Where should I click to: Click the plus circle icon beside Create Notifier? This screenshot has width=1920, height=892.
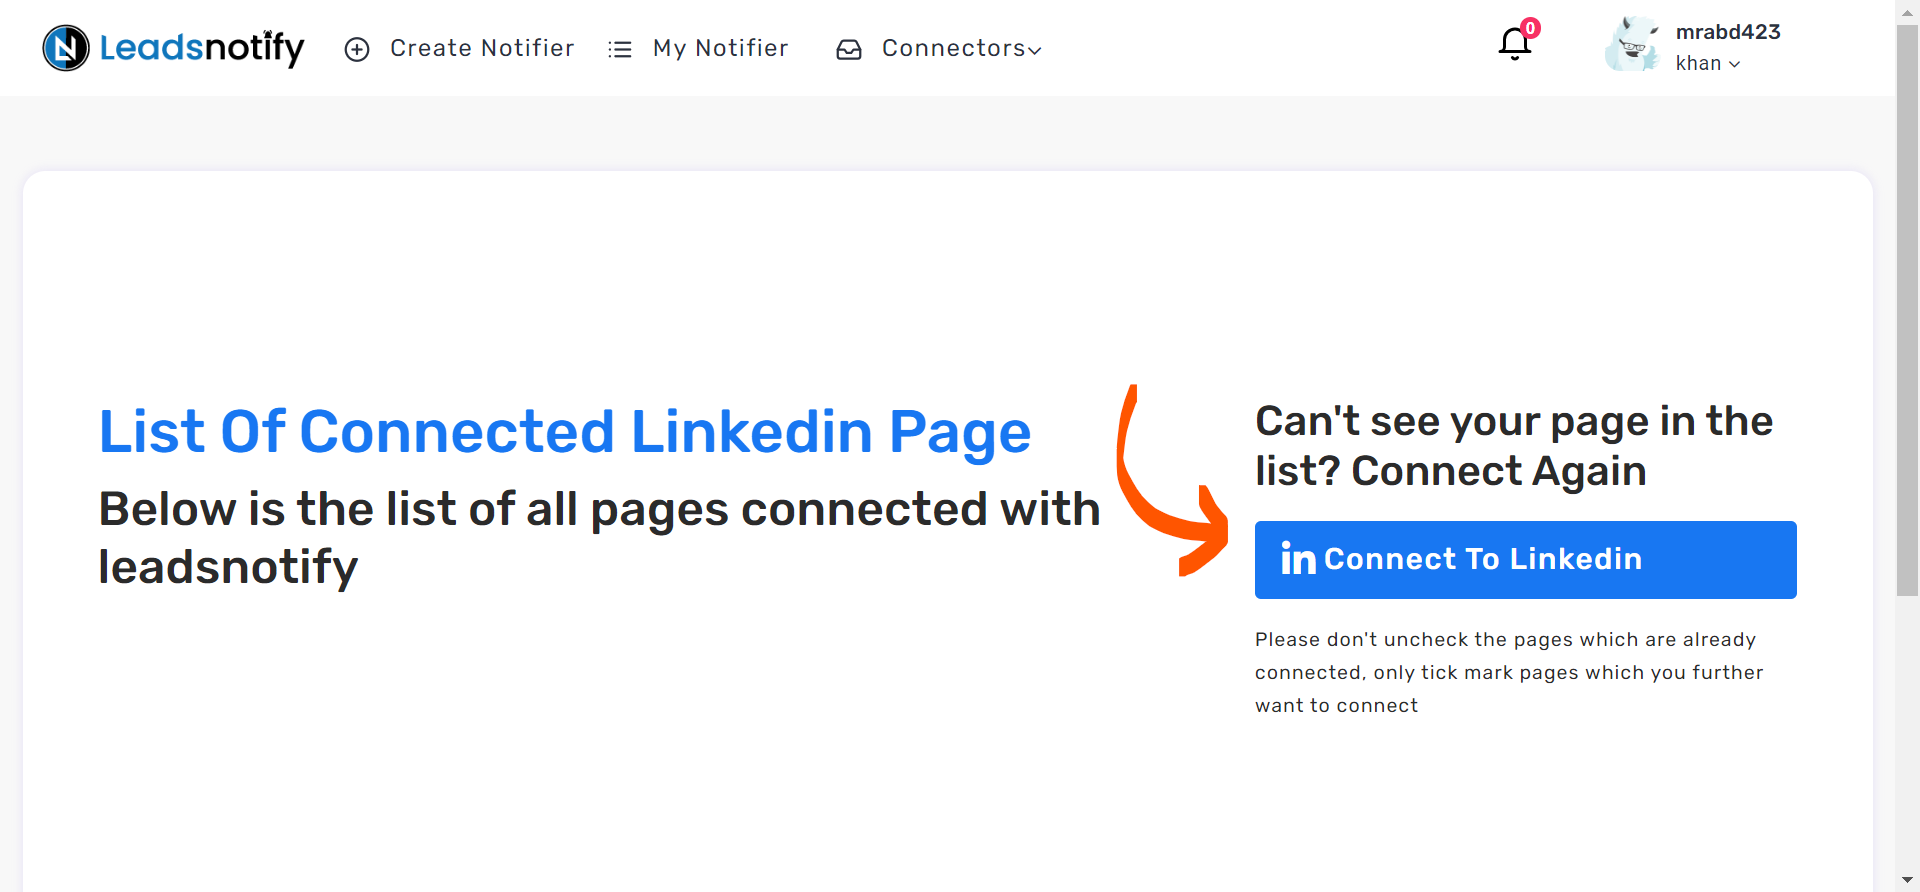(357, 49)
